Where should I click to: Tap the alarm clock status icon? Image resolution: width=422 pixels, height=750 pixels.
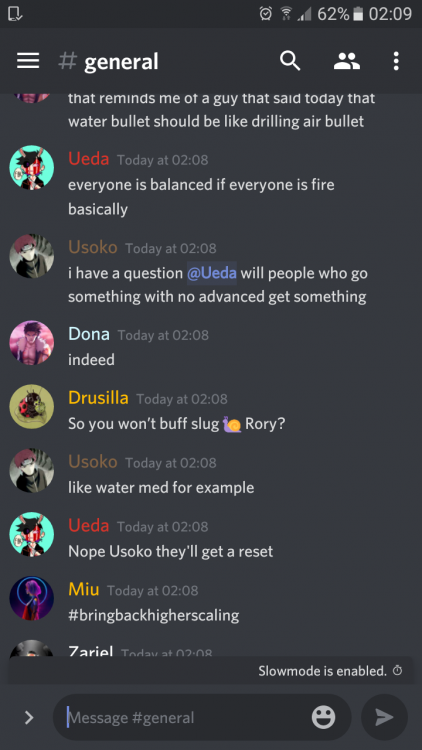pyautogui.click(x=265, y=14)
